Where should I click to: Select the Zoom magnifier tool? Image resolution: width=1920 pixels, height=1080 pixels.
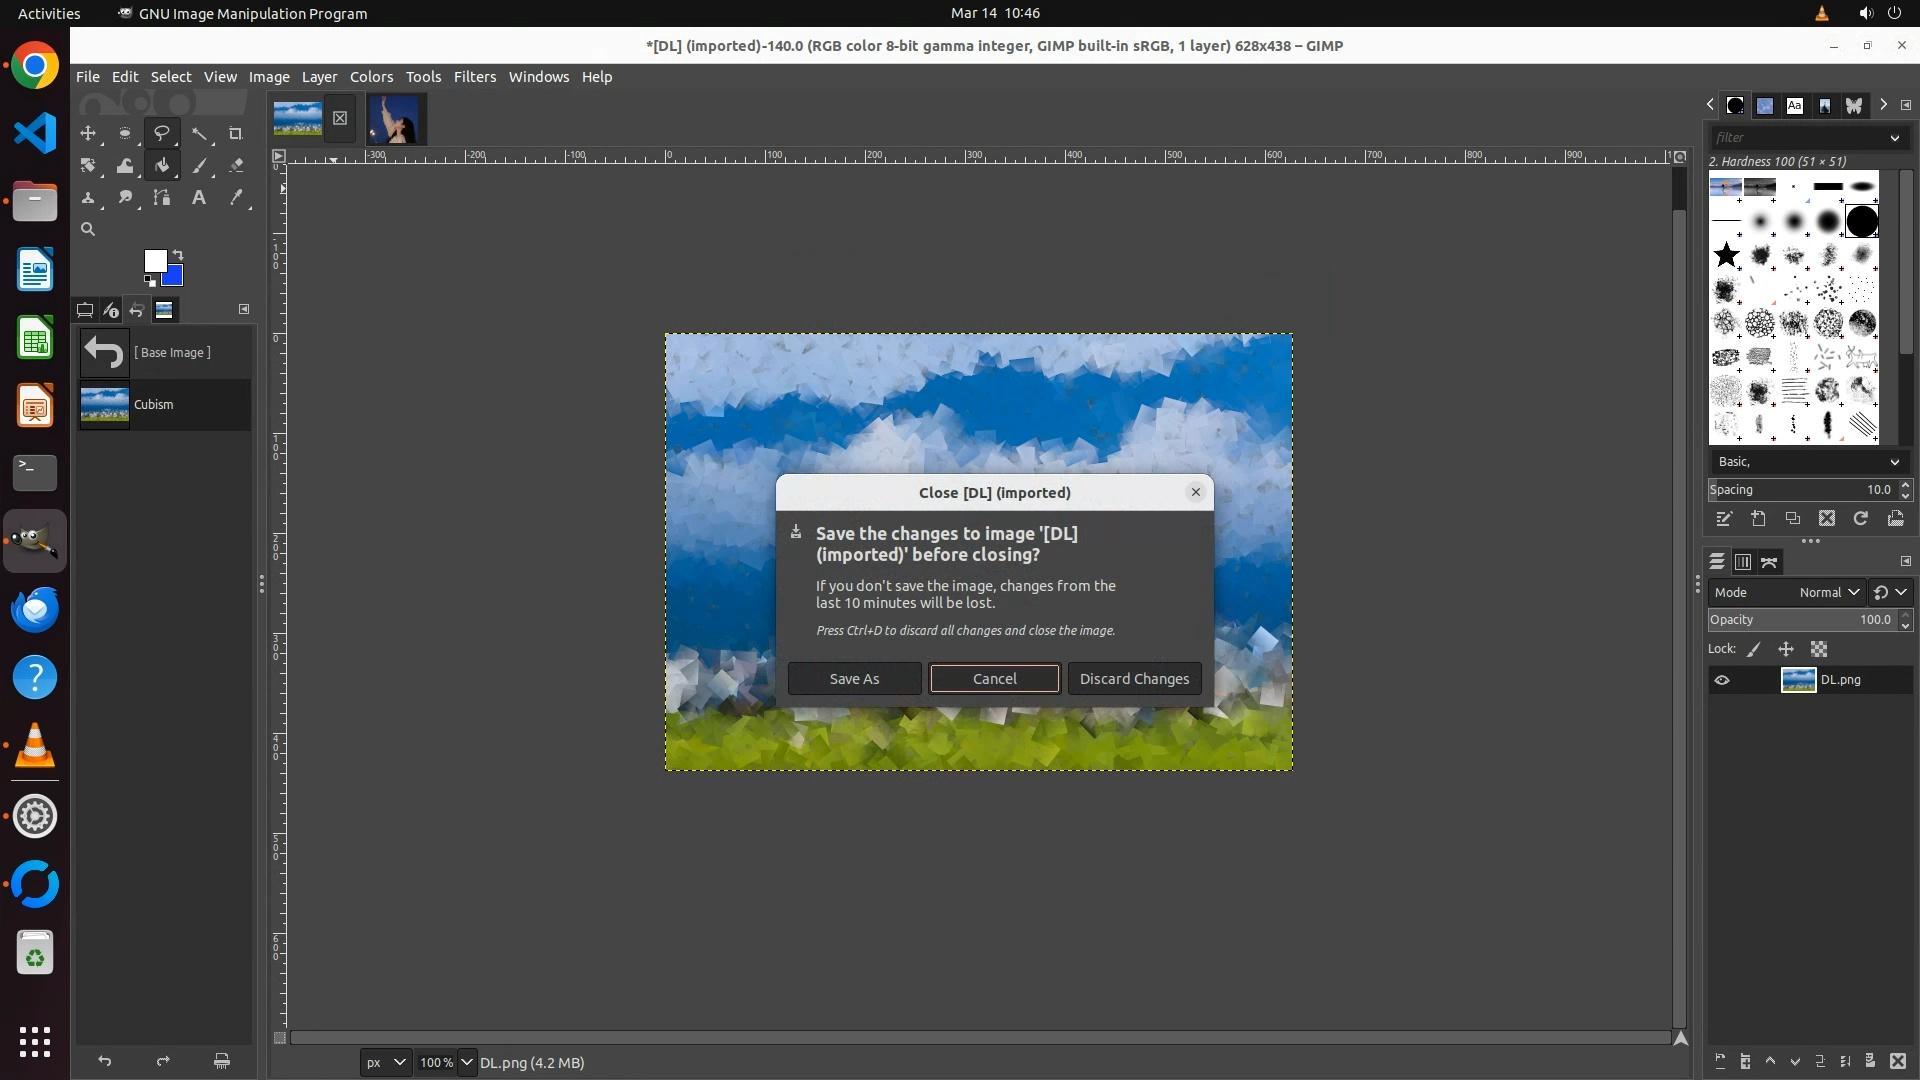click(x=88, y=230)
